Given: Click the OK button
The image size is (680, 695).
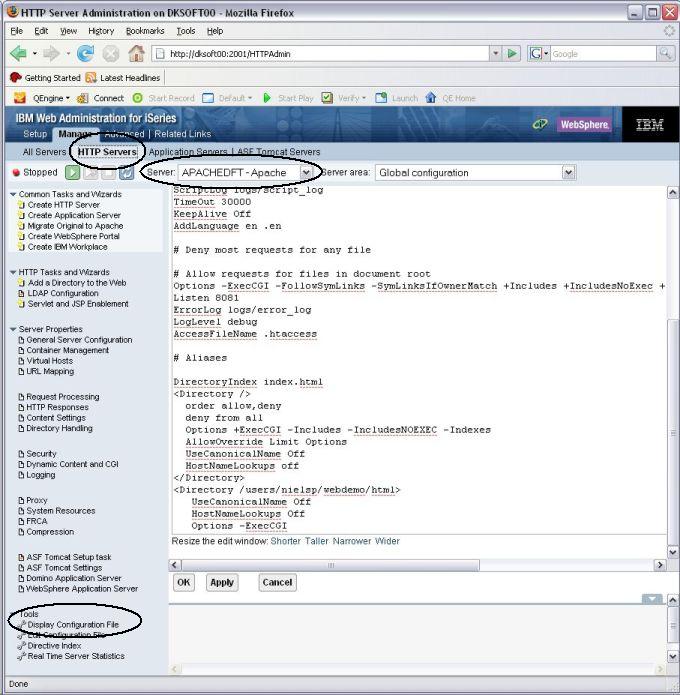Looking at the screenshot, I should point(184,582).
